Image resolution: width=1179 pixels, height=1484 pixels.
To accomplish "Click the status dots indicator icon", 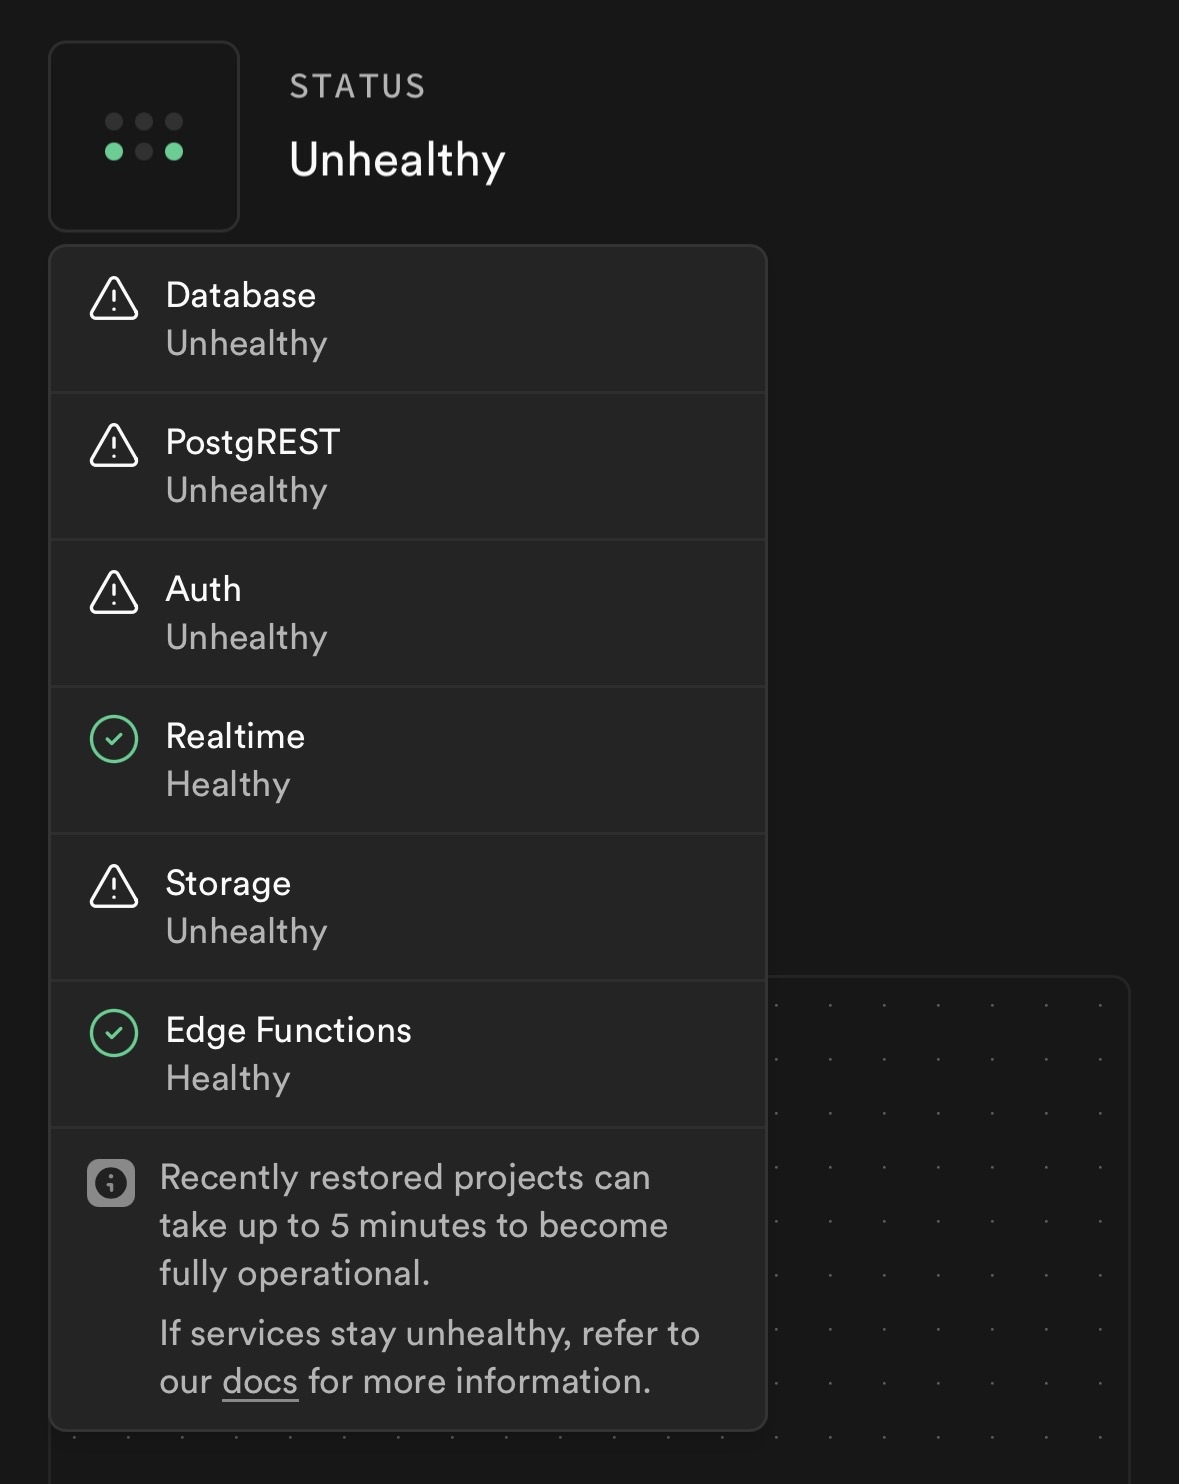I will tap(144, 137).
